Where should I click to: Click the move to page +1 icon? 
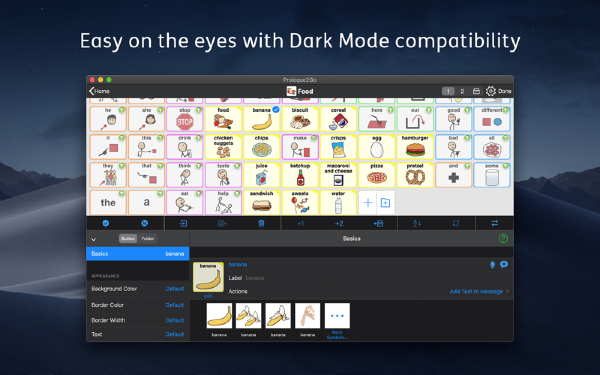coord(300,223)
